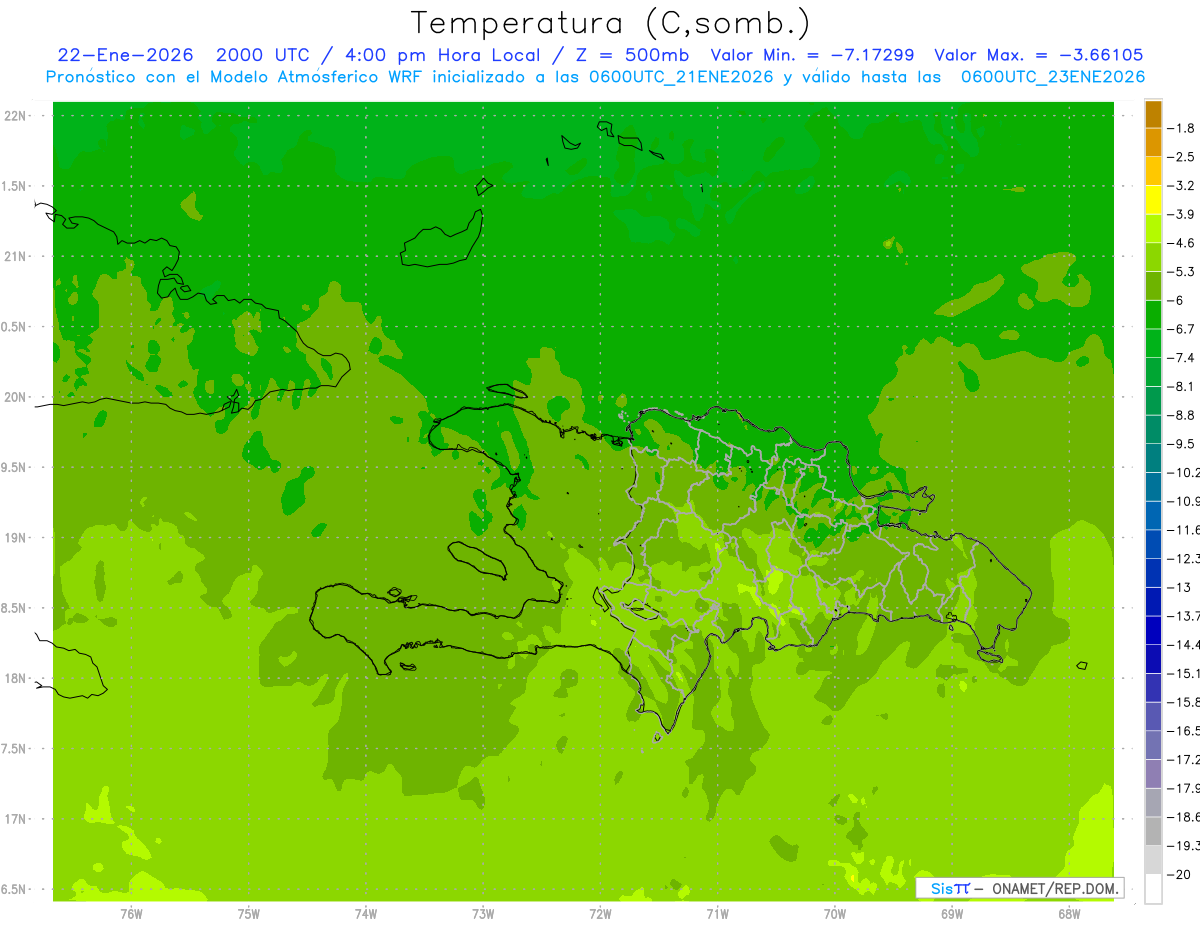Click the 68W longitude axis label

1069,914
